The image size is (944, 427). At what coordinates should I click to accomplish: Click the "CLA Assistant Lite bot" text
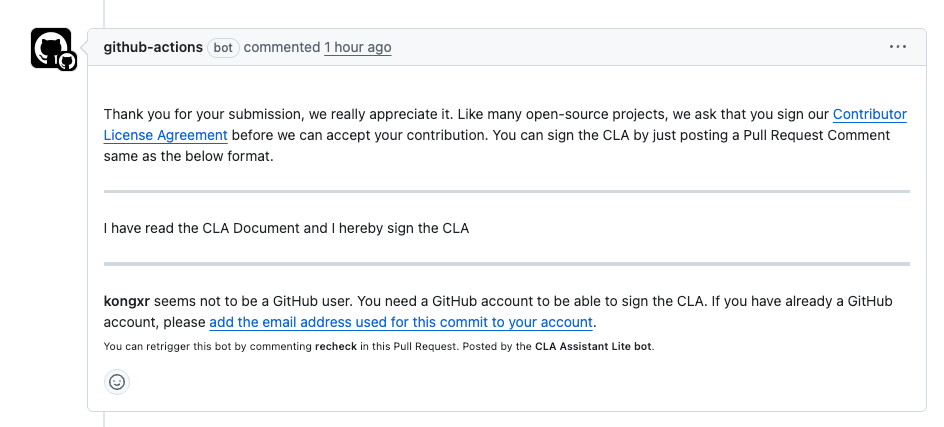594,347
